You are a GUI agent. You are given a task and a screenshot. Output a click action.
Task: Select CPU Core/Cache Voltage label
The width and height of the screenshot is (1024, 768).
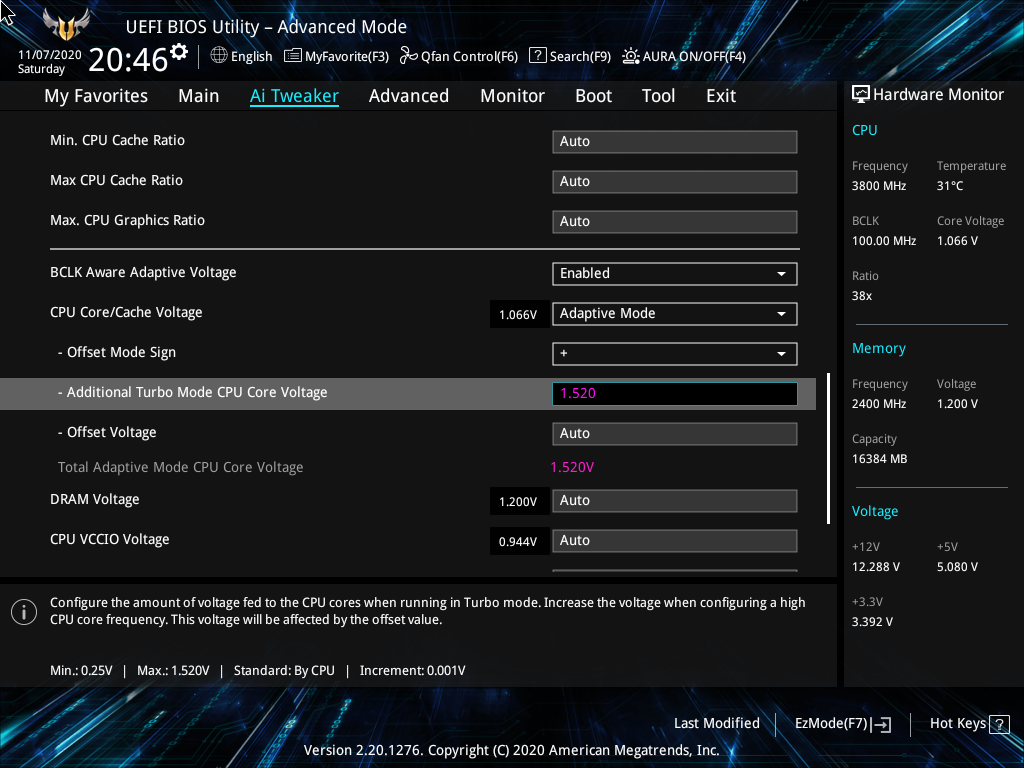click(x=126, y=312)
